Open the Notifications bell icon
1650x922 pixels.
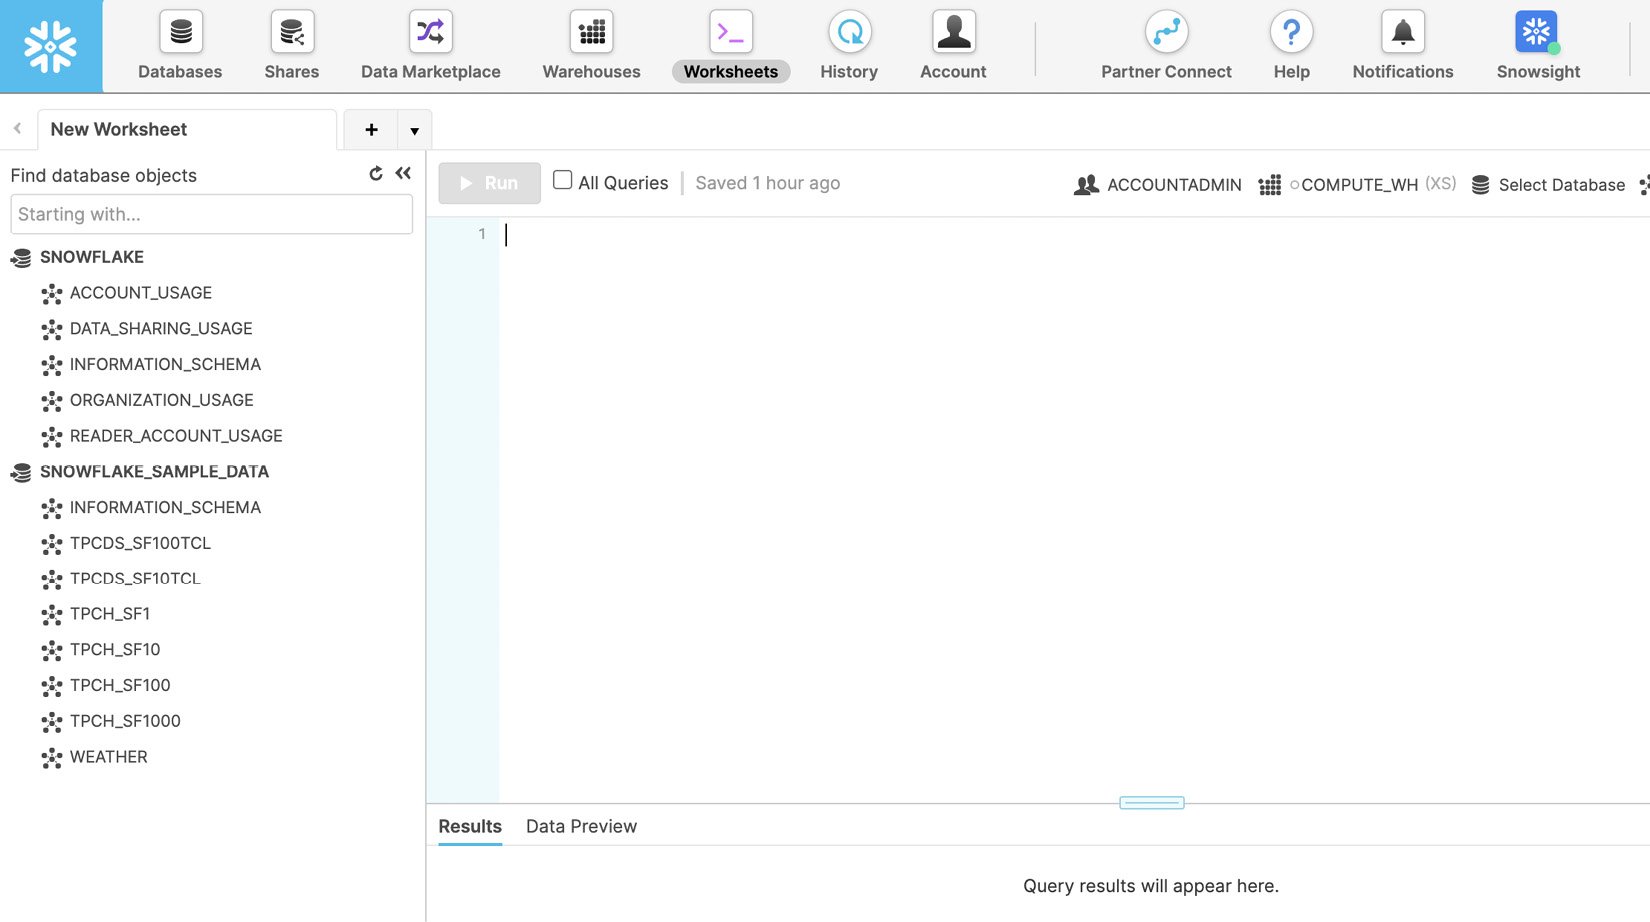tap(1403, 32)
